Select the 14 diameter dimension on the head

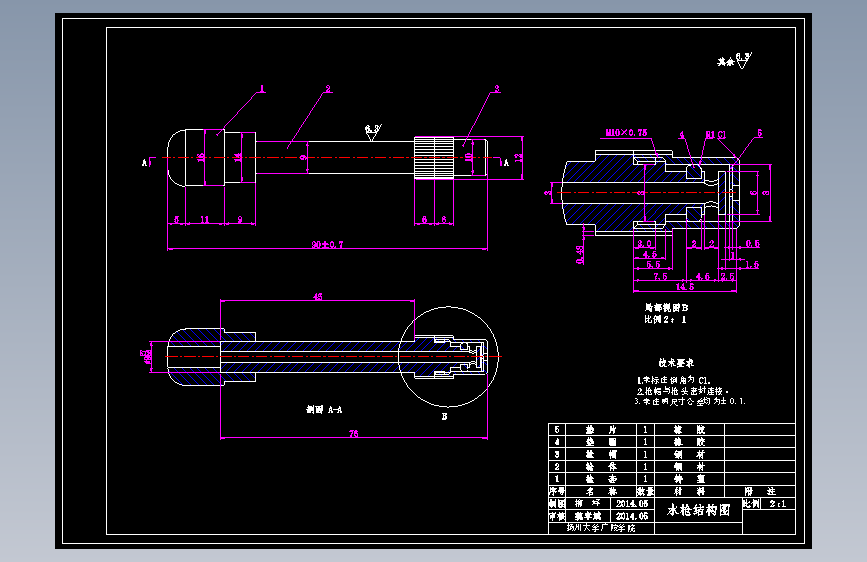(238, 158)
